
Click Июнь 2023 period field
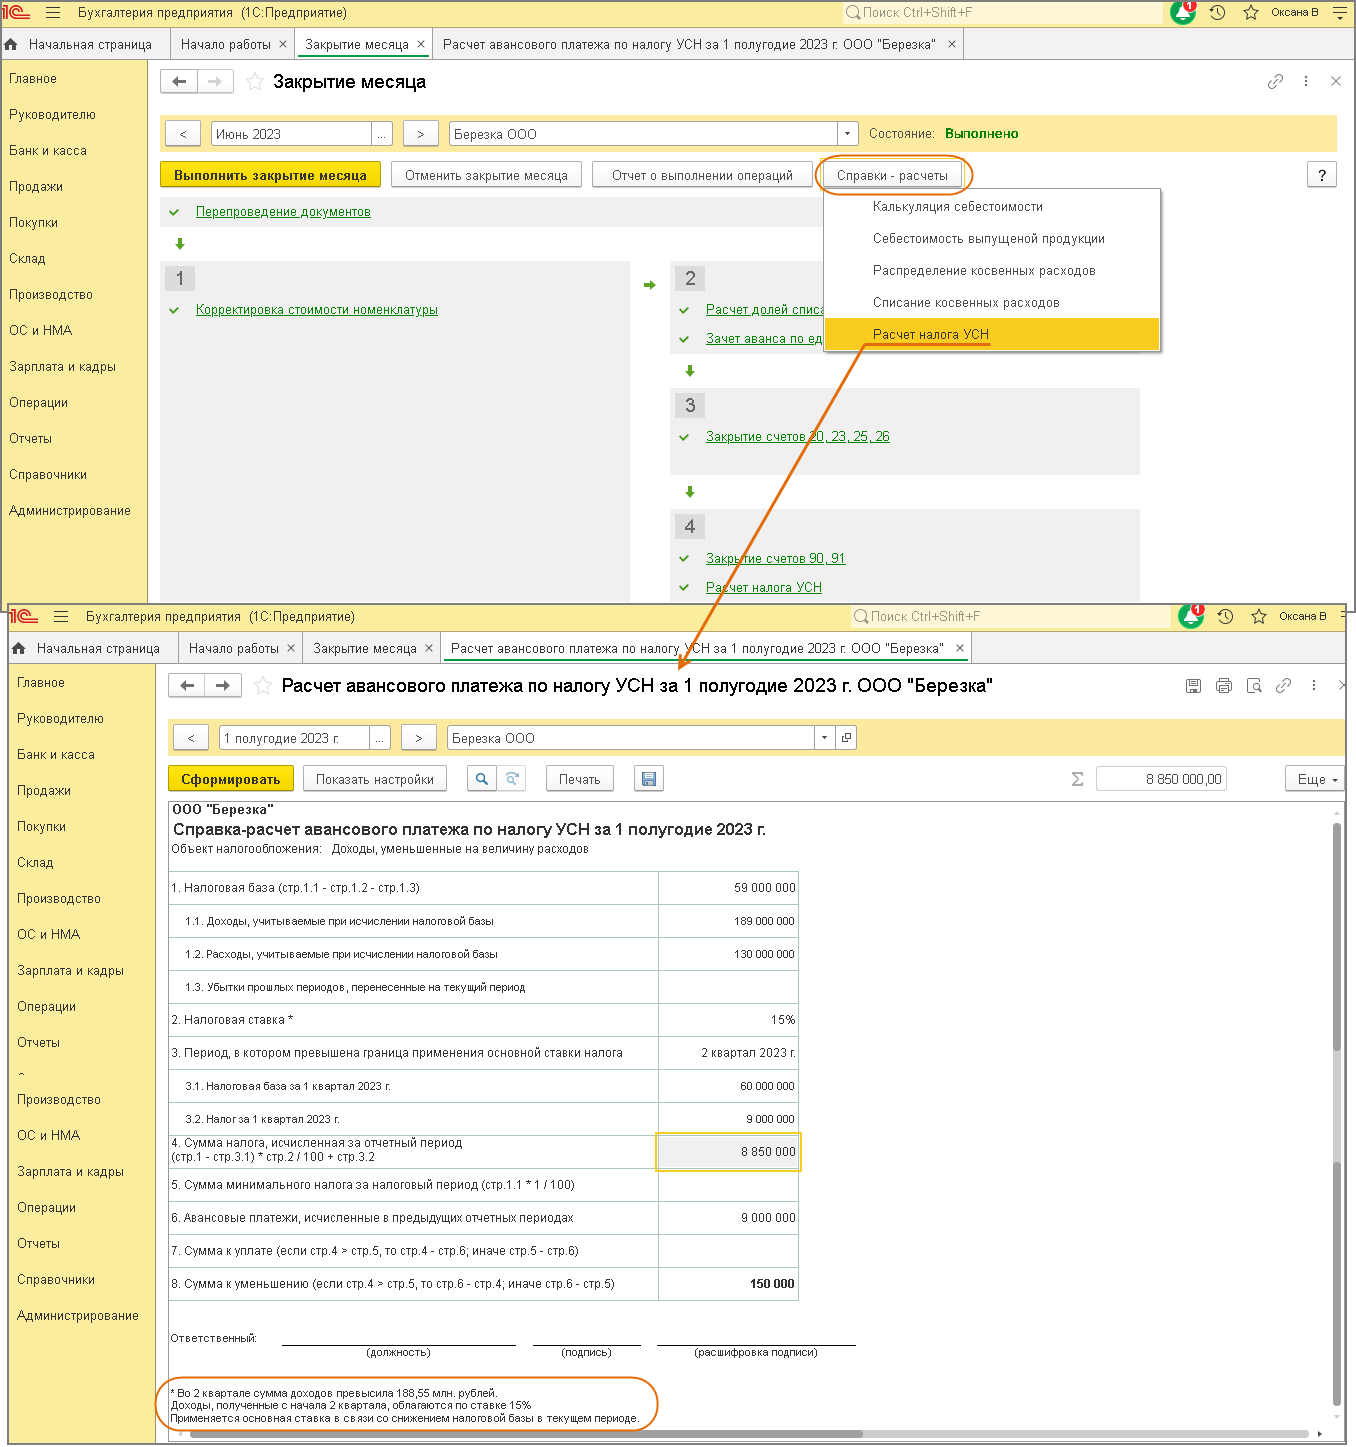(x=291, y=134)
